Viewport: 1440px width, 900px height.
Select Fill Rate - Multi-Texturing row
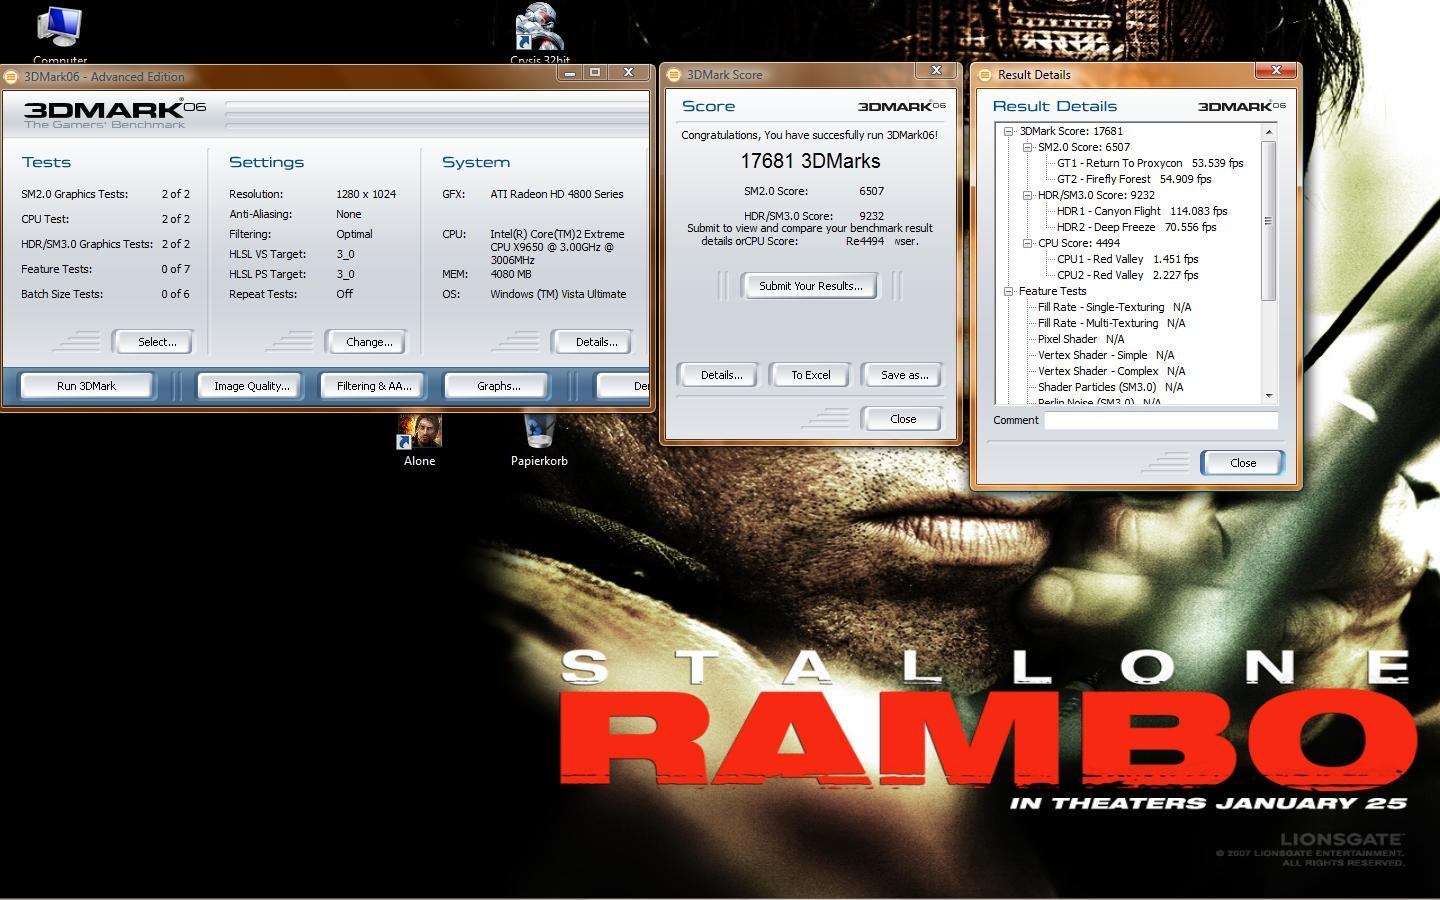(x=1111, y=323)
